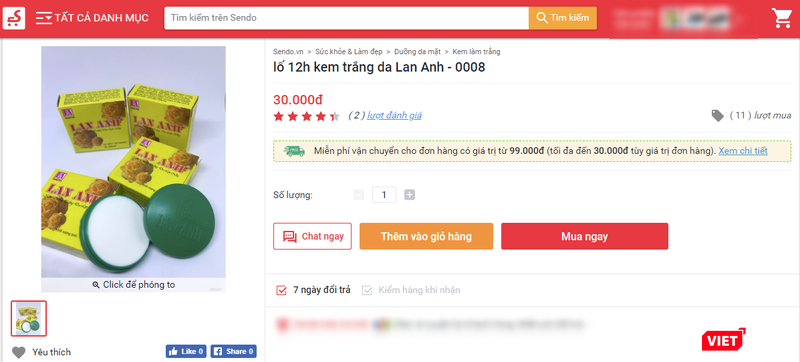Click the product title lố 12h kem trắng da
The image size is (800, 362).
point(379,67)
